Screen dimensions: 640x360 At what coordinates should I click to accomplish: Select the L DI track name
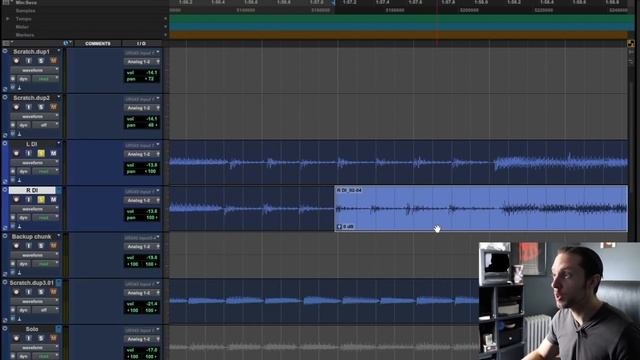tap(32, 144)
